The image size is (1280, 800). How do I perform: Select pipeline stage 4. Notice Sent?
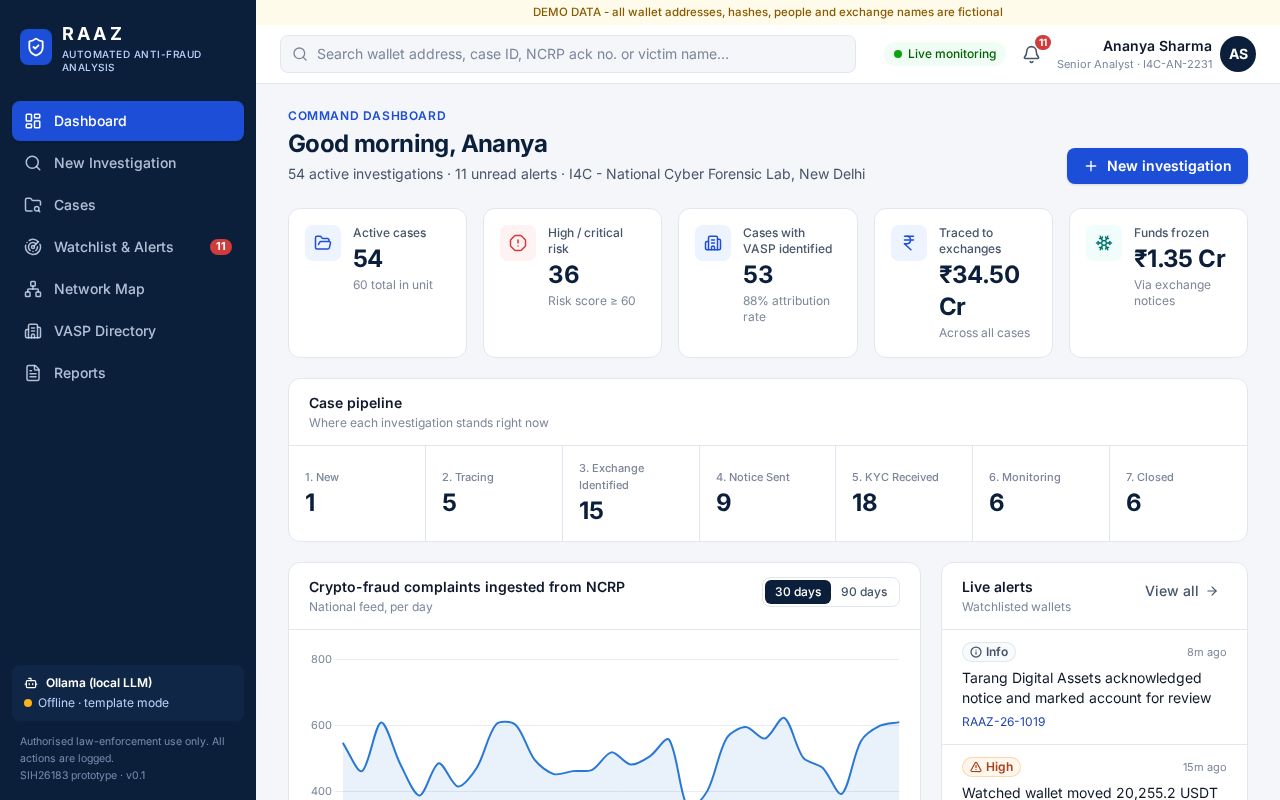click(767, 494)
